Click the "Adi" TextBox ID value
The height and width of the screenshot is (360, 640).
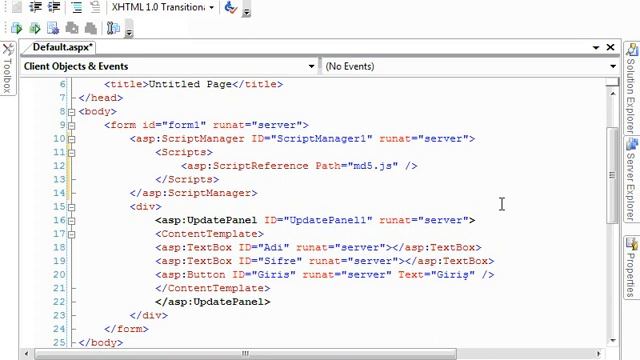(x=273, y=247)
